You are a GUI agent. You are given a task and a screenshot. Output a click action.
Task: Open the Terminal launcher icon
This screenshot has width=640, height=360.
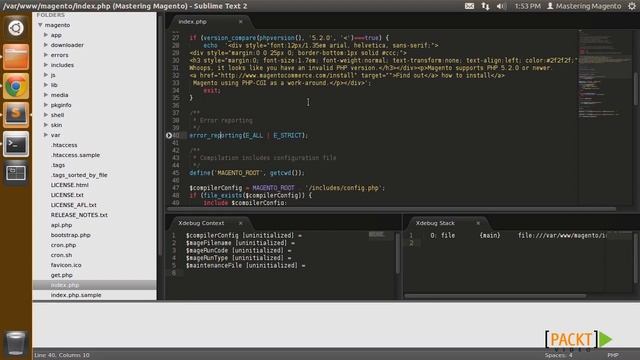click(x=16, y=144)
